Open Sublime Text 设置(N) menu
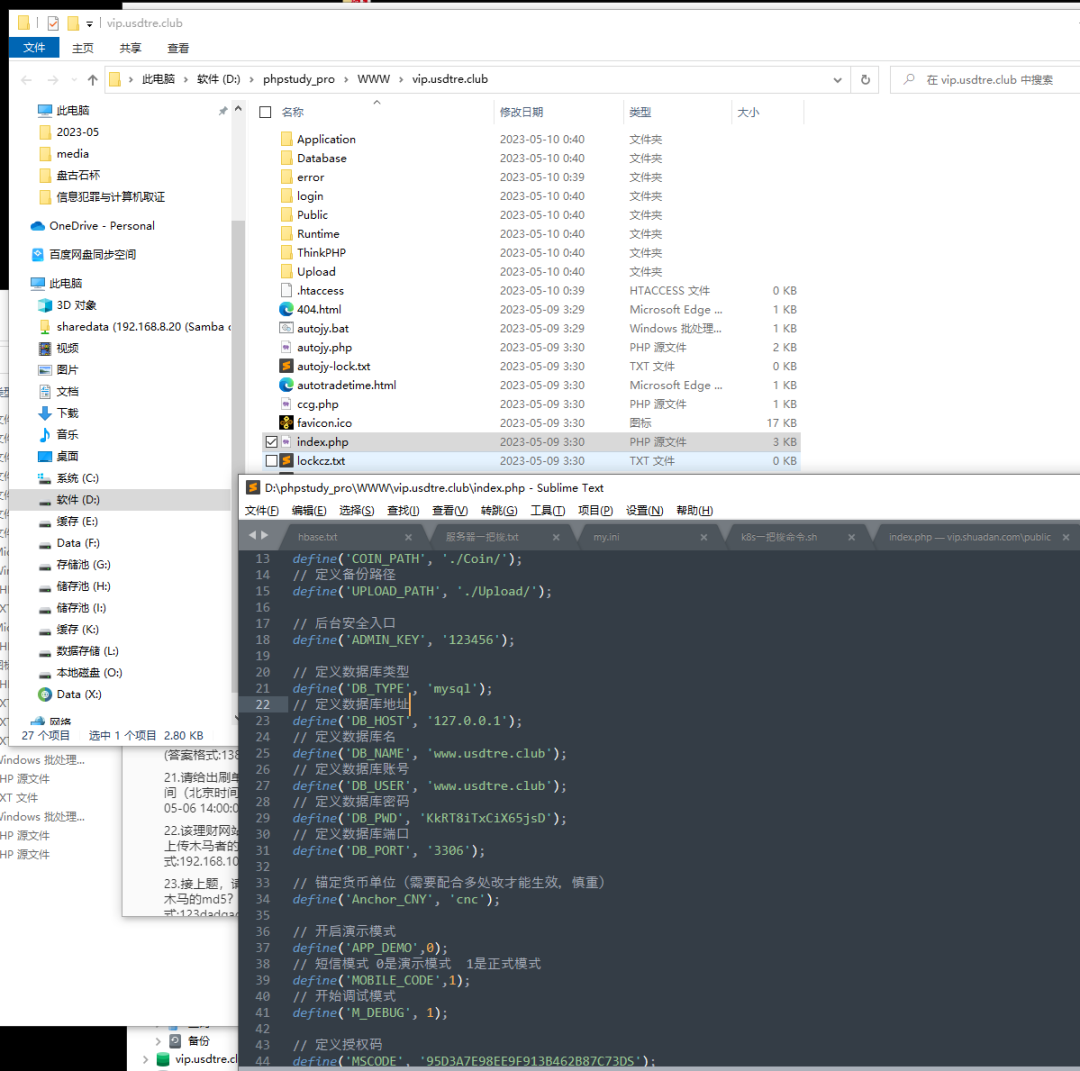1080x1071 pixels. [x=645, y=510]
